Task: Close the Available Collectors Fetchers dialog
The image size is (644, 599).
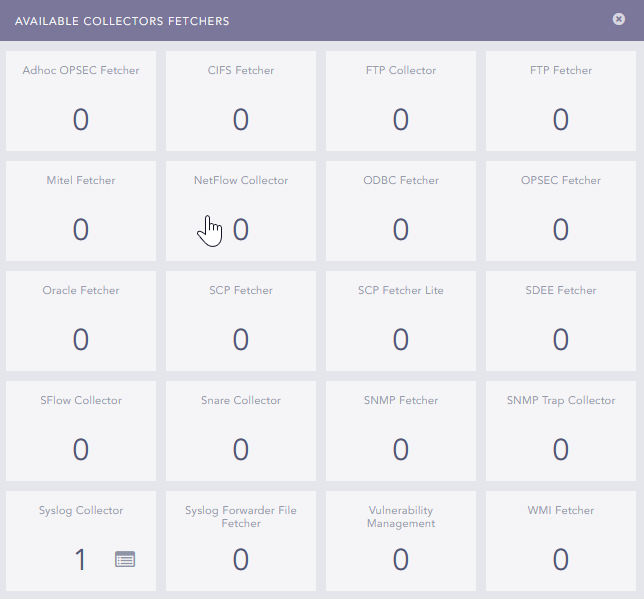Action: coord(619,19)
